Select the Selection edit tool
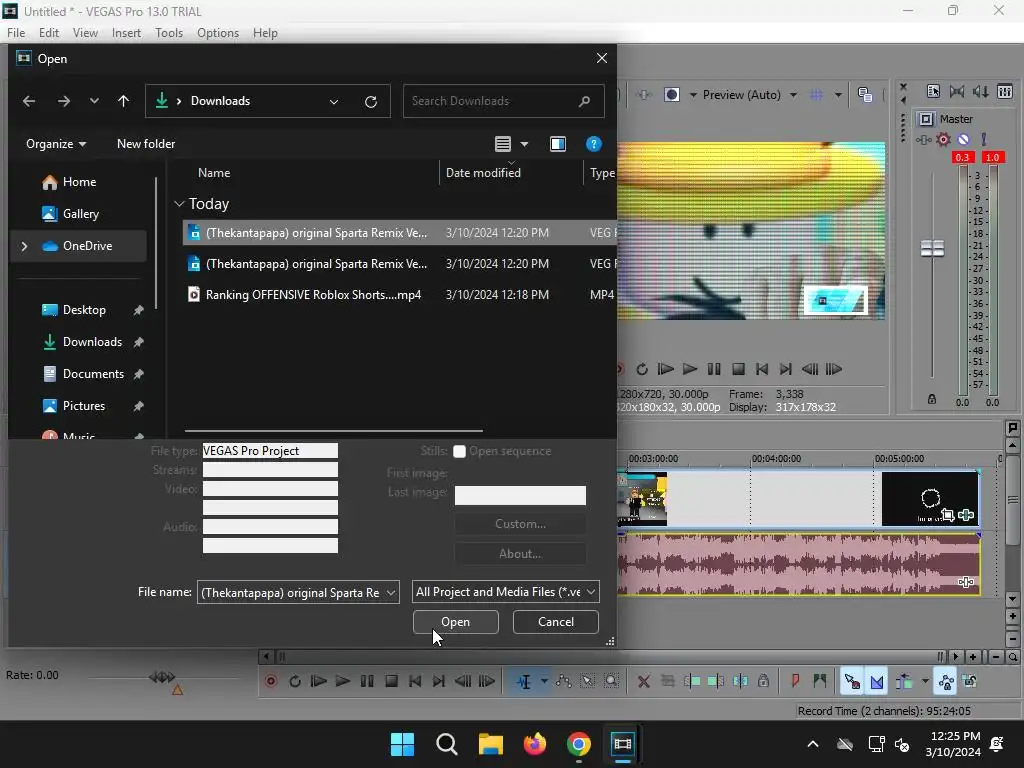The width and height of the screenshot is (1024, 768). pyautogui.click(x=588, y=681)
